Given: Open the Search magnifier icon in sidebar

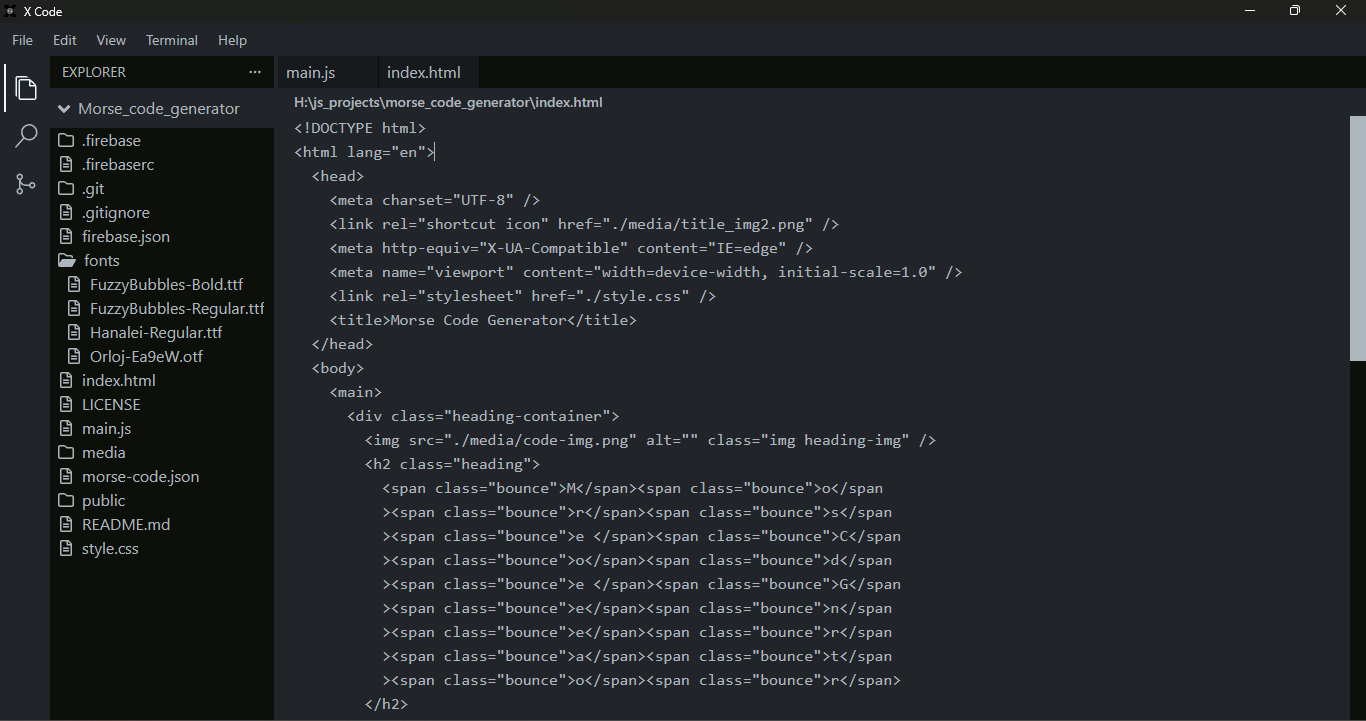Looking at the screenshot, I should click(x=26, y=136).
